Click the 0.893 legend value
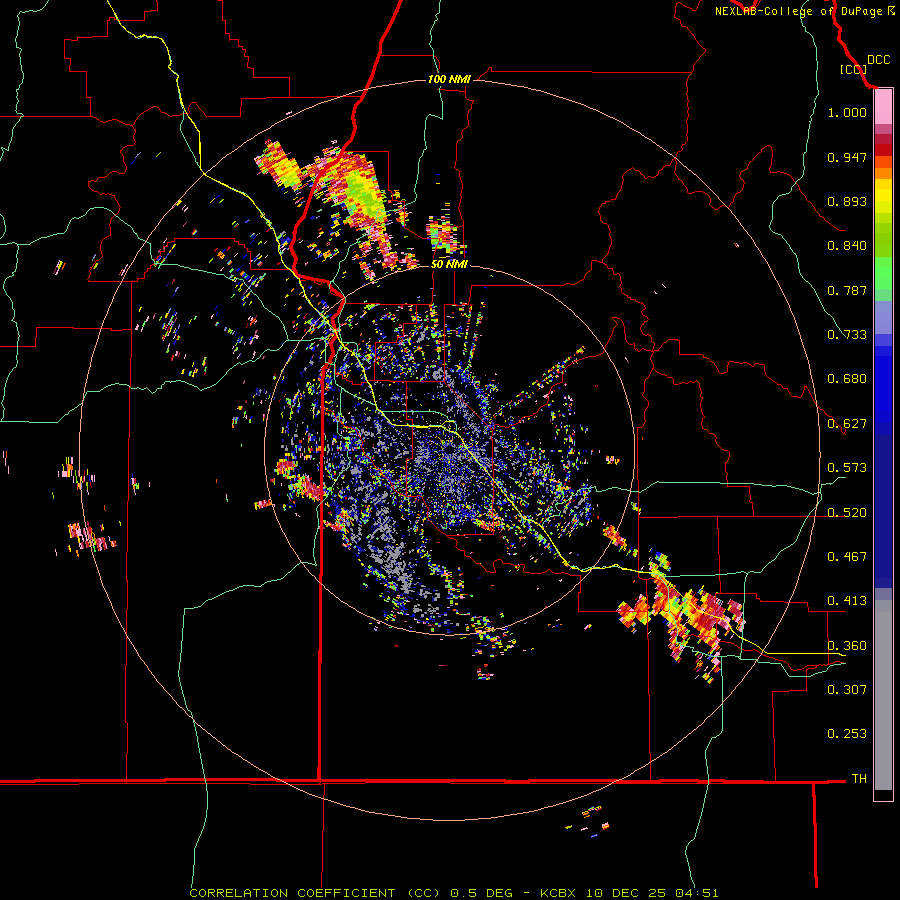The width and height of the screenshot is (900, 900). click(847, 201)
